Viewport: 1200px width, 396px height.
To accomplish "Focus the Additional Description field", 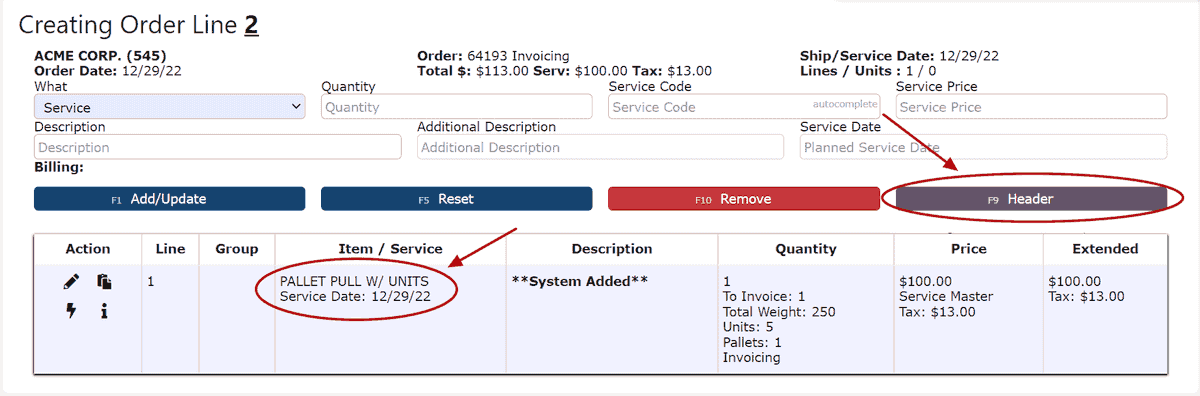I will pyautogui.click(x=600, y=147).
